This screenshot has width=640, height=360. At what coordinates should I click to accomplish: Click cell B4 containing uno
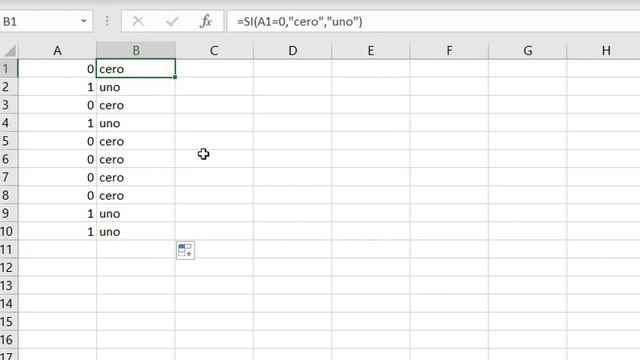coord(136,123)
